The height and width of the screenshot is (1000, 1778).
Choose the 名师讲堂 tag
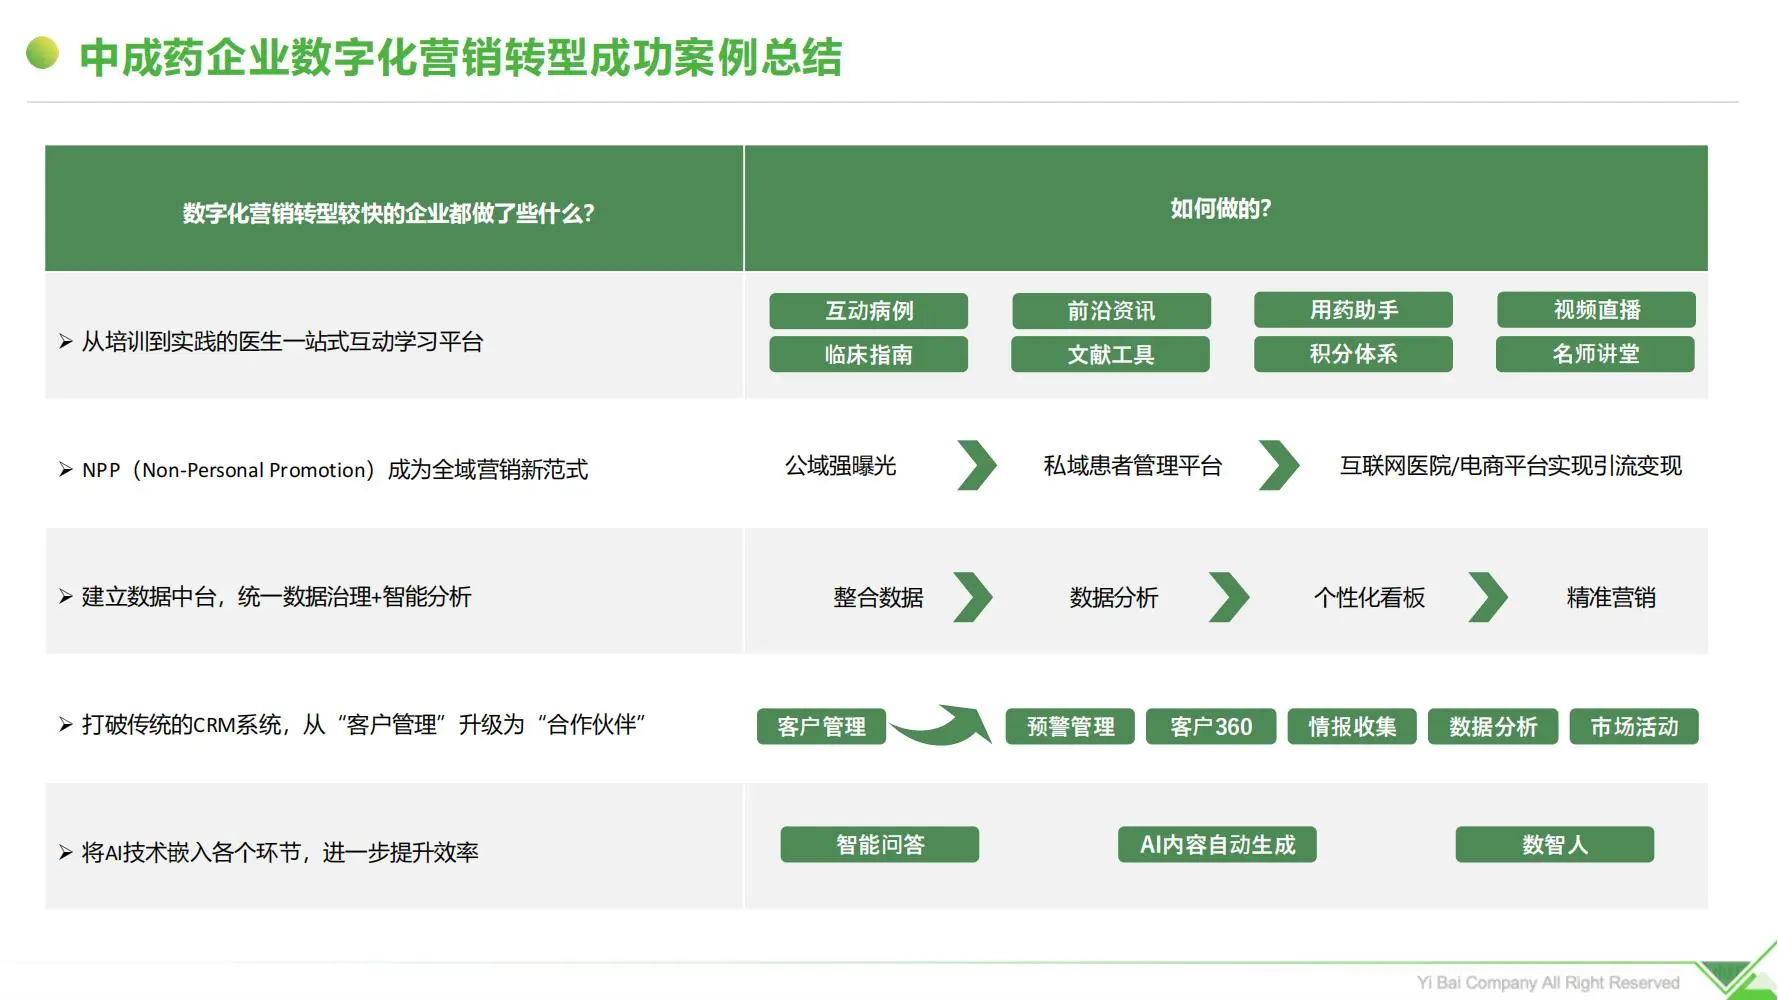pyautogui.click(x=1595, y=354)
